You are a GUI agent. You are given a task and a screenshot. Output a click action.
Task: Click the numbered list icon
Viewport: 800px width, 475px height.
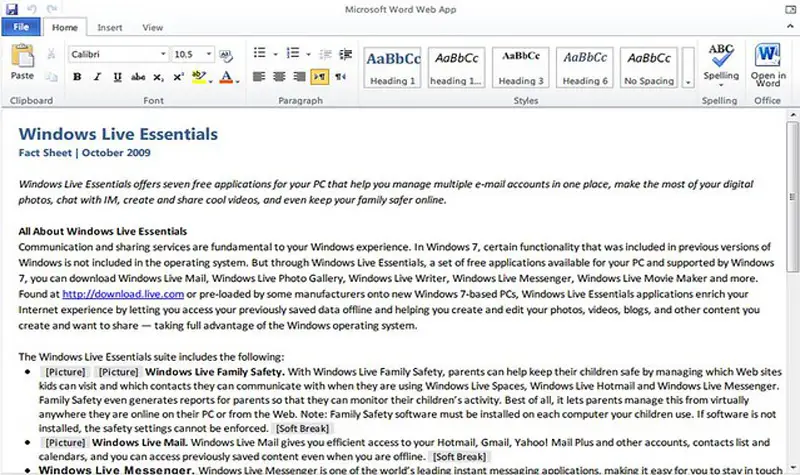pos(293,53)
